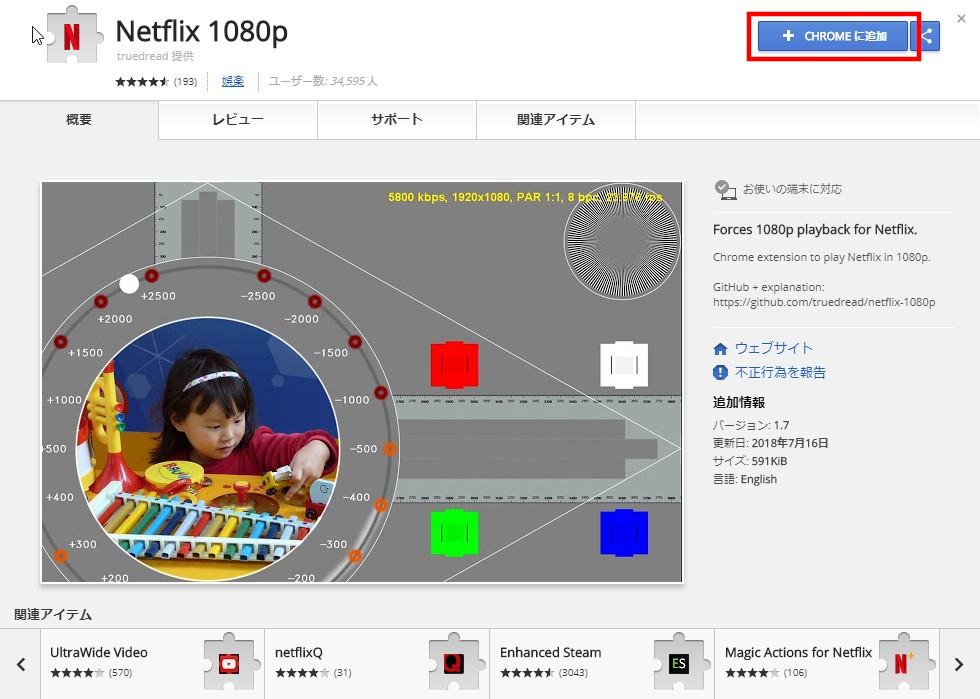The image size is (980, 699).
Task: Click the Netflix 1080p extension logo icon
Action: point(72,36)
